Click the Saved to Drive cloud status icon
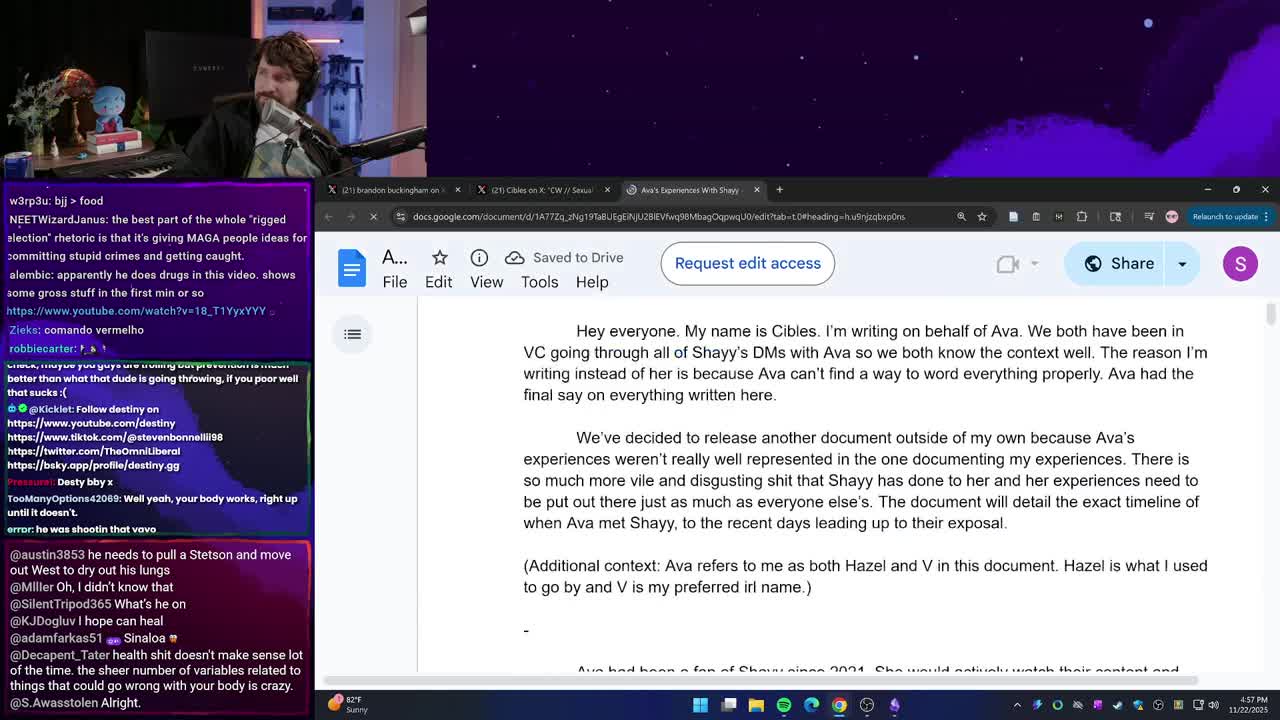Viewport: 1280px width, 720px height. (x=514, y=258)
